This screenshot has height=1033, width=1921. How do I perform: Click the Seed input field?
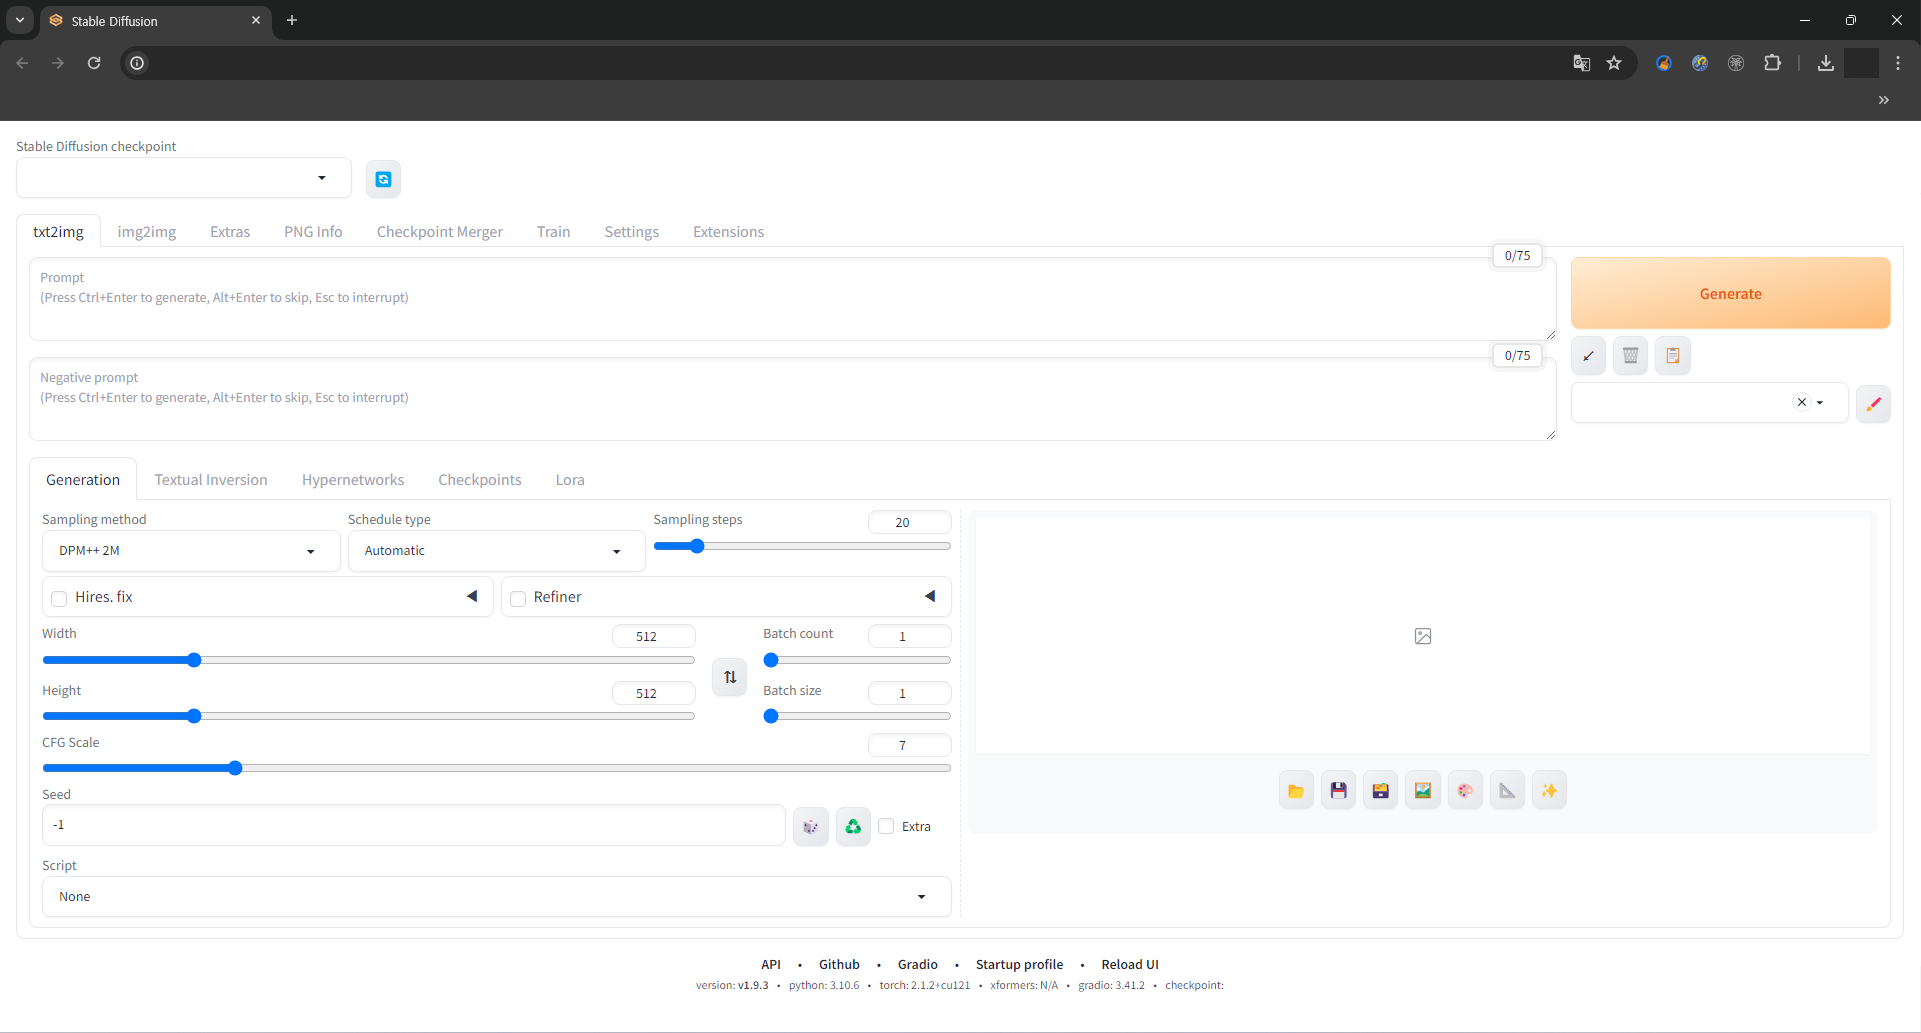pos(414,826)
